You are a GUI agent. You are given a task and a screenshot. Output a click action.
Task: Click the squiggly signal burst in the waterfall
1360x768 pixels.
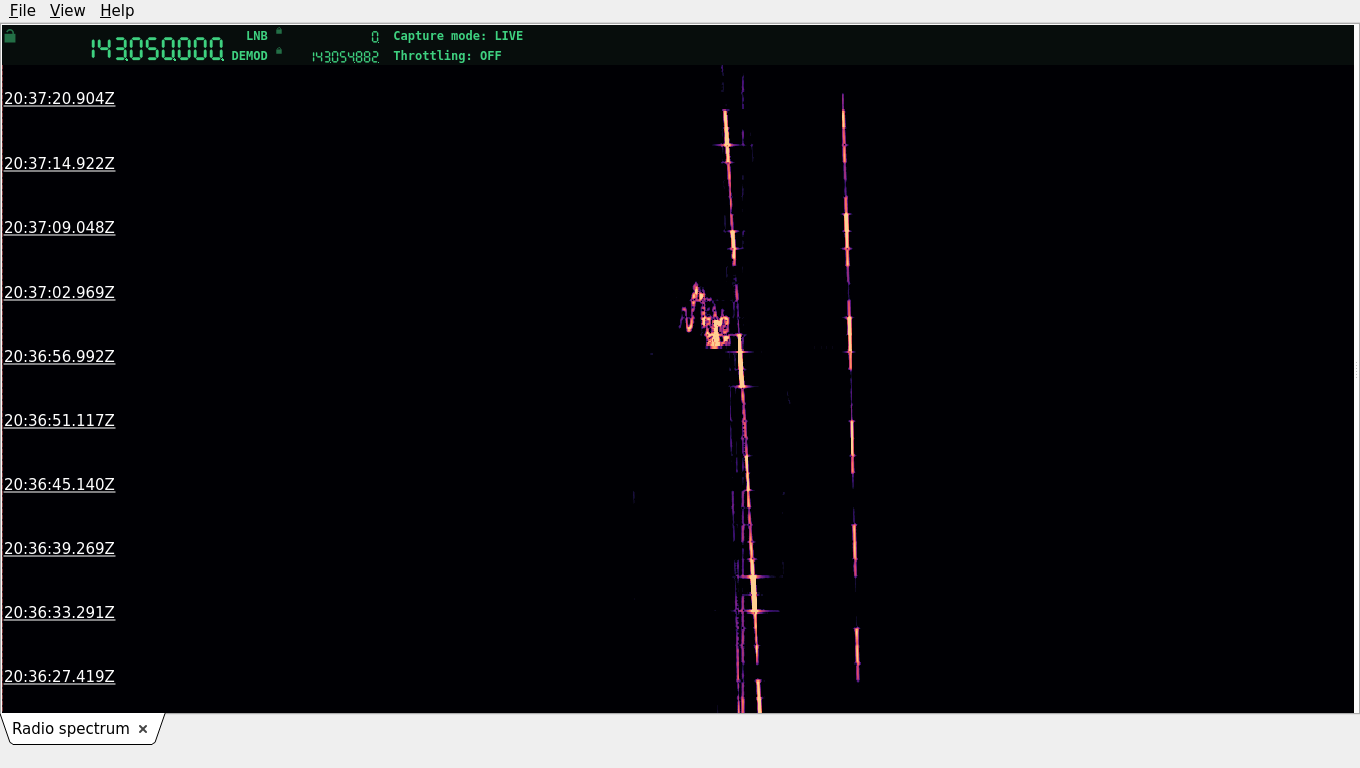click(705, 316)
